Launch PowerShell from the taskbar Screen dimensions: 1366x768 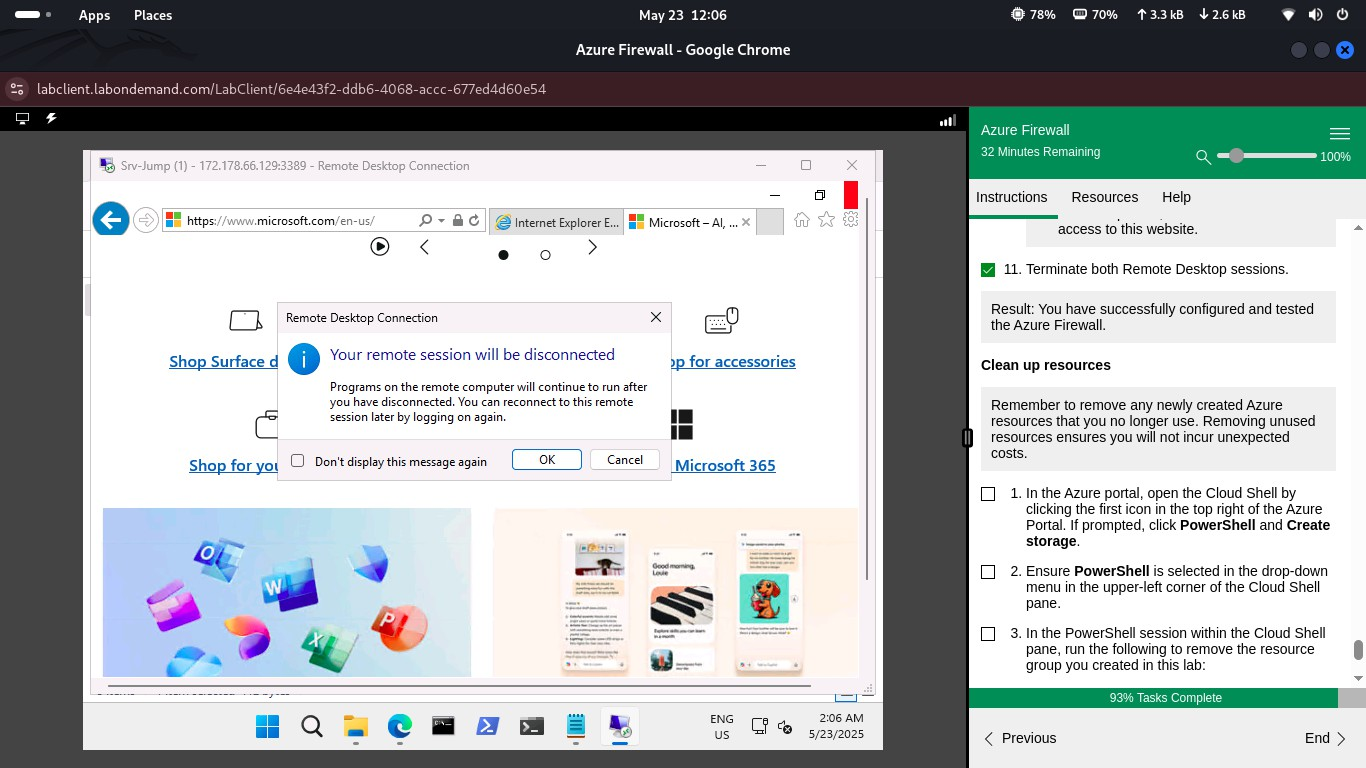coord(487,726)
